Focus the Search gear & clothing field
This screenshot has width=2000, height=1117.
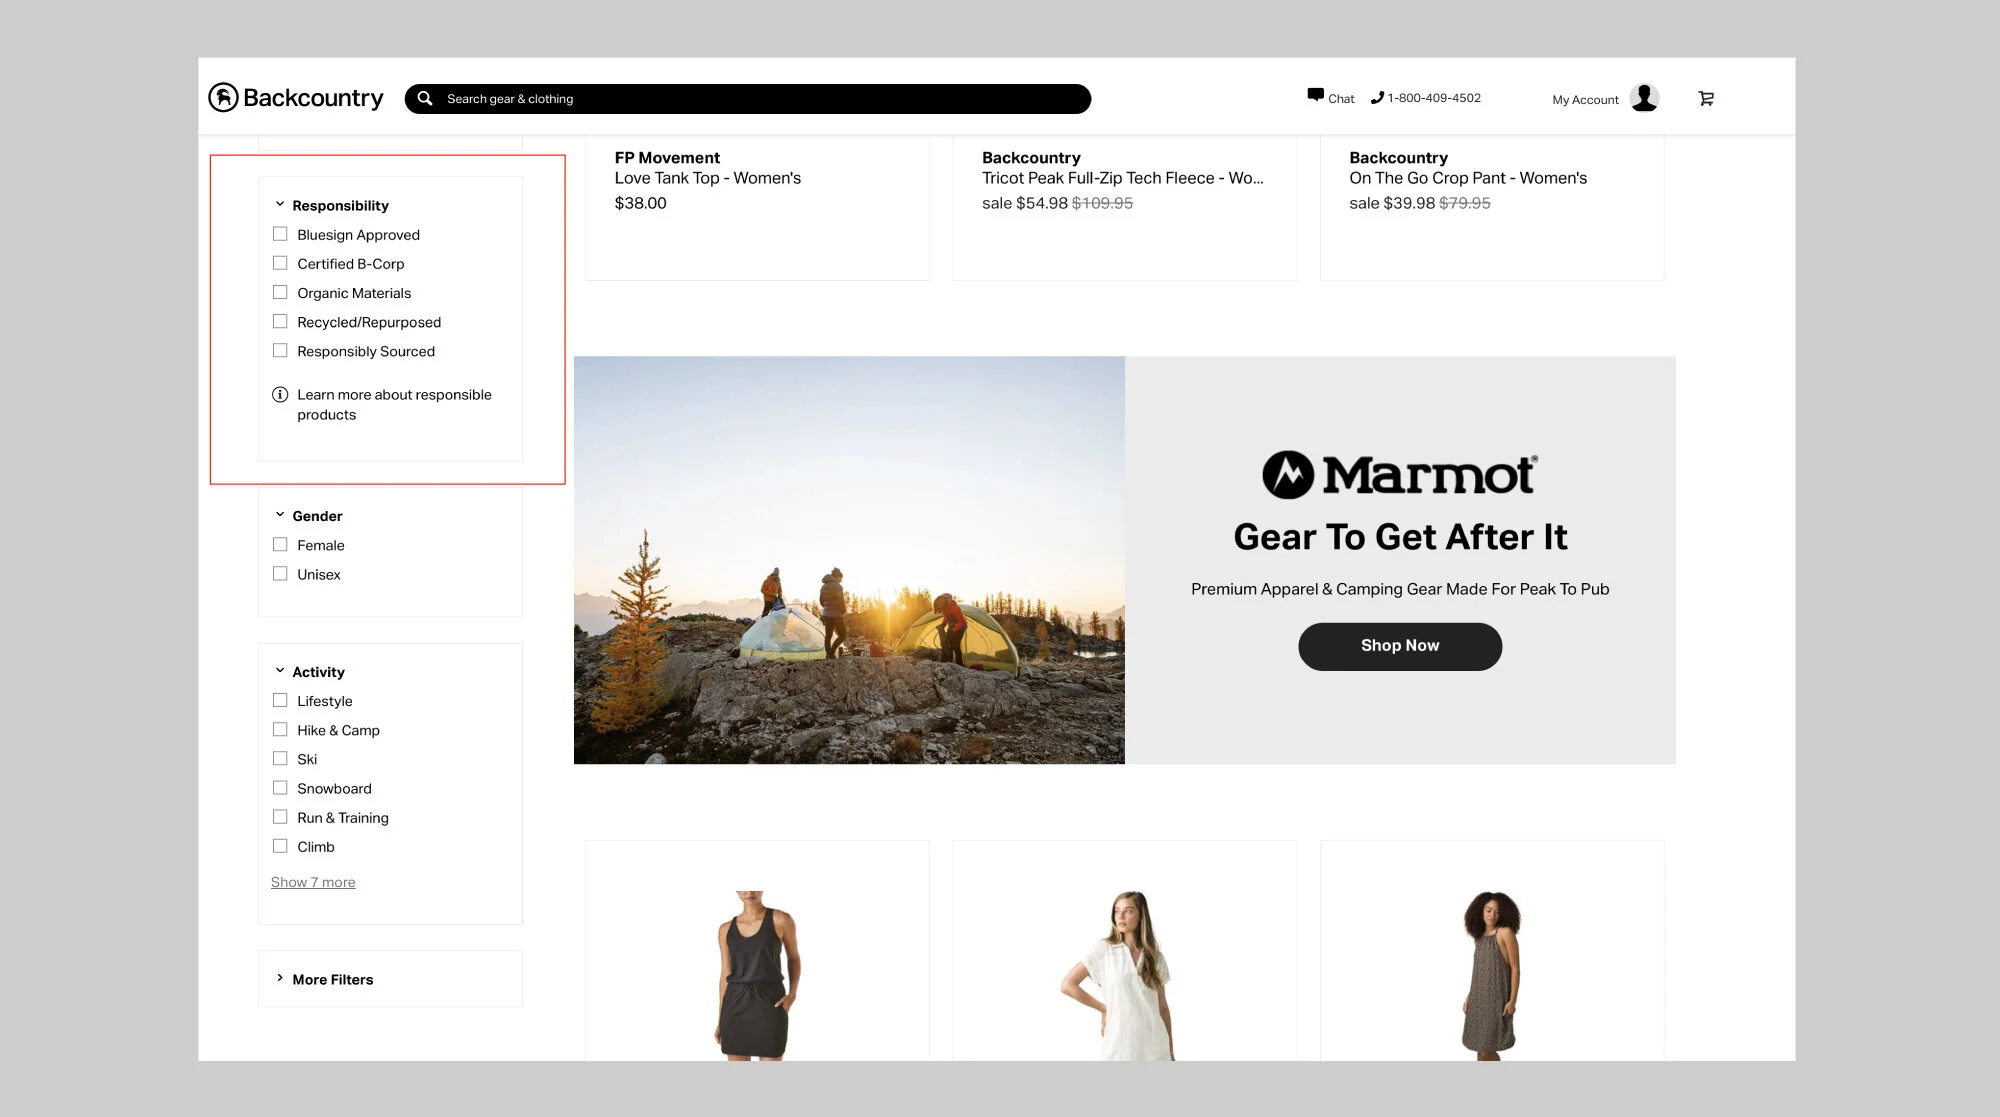coord(747,98)
